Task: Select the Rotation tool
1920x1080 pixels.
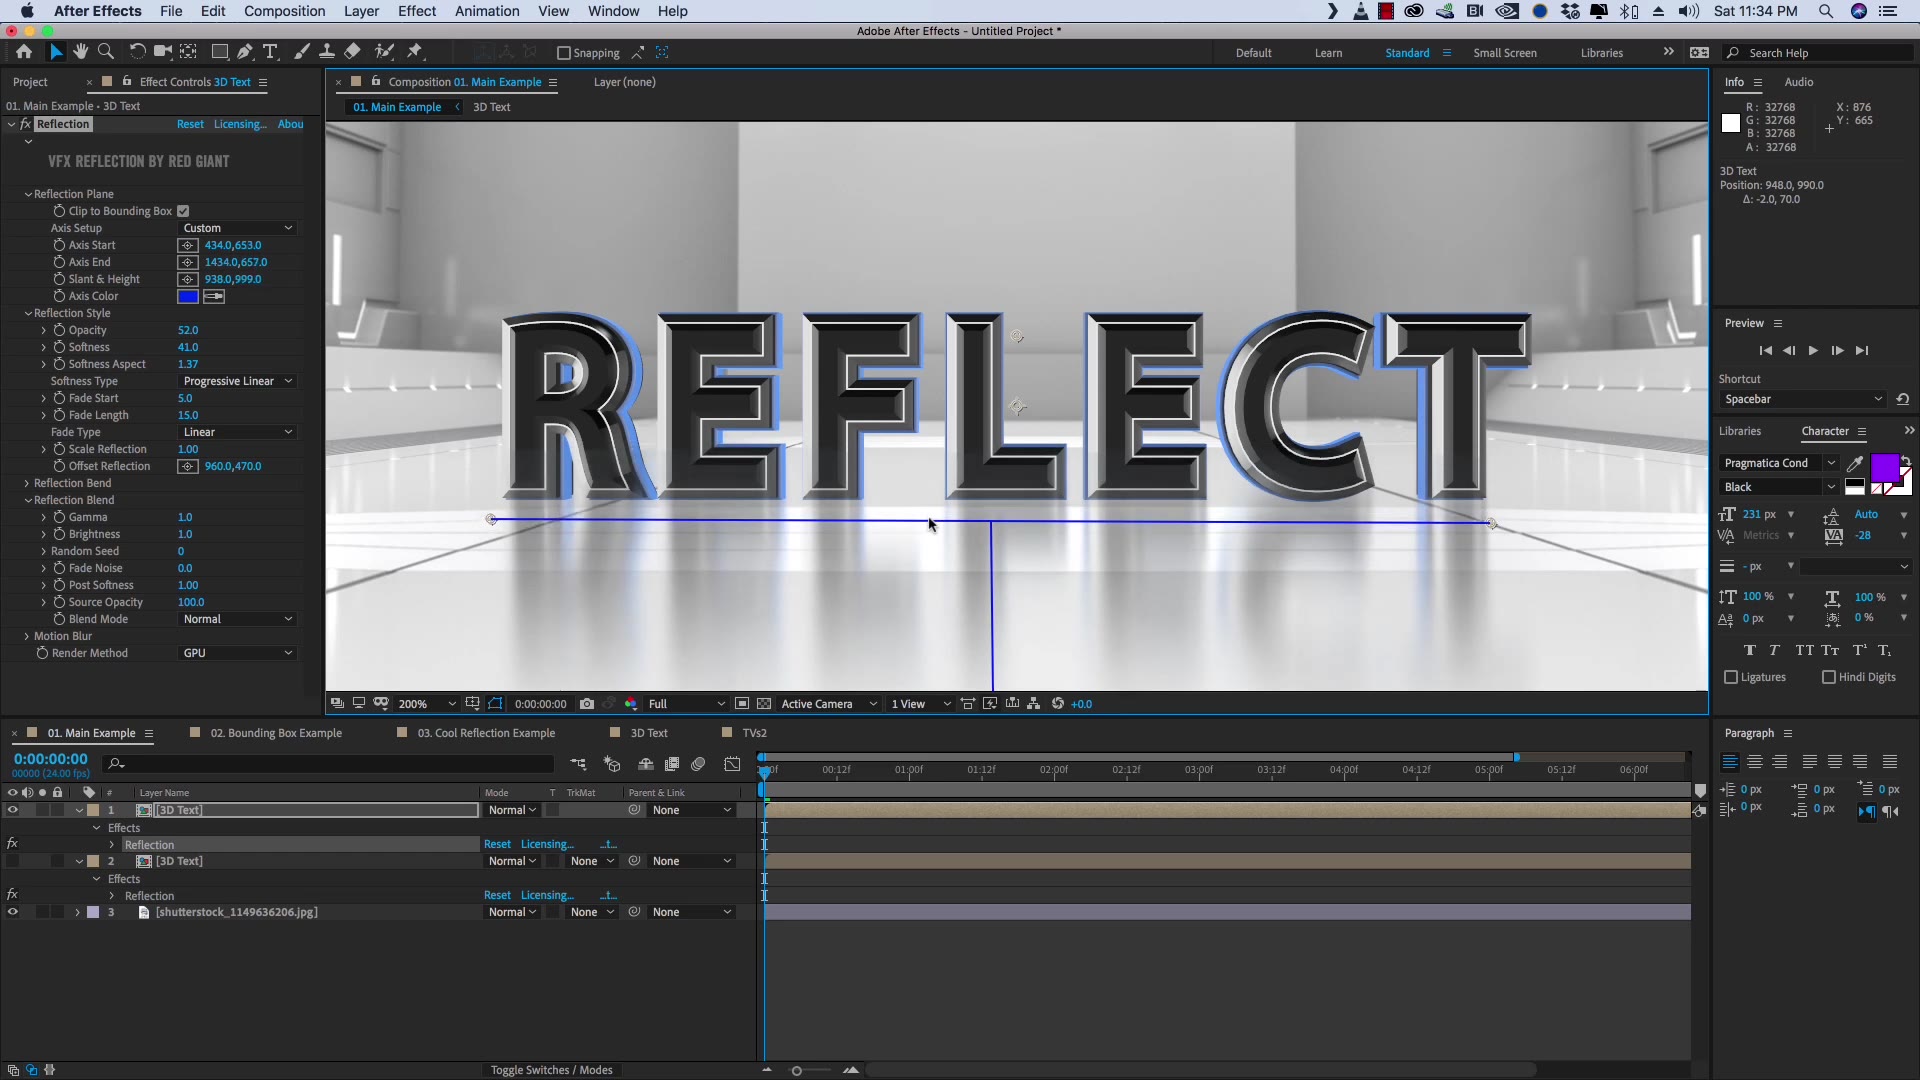Action: click(x=137, y=52)
